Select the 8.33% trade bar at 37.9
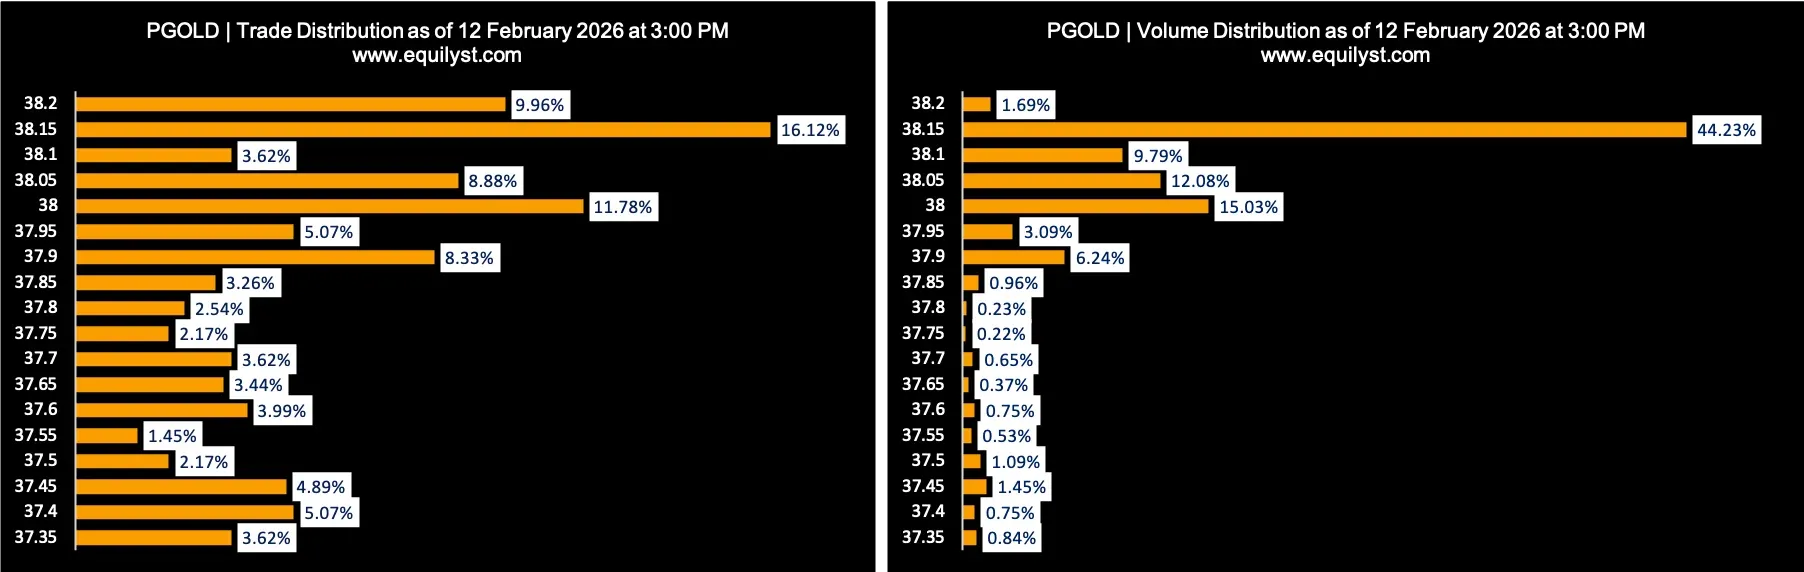The image size is (1804, 572). (255, 257)
